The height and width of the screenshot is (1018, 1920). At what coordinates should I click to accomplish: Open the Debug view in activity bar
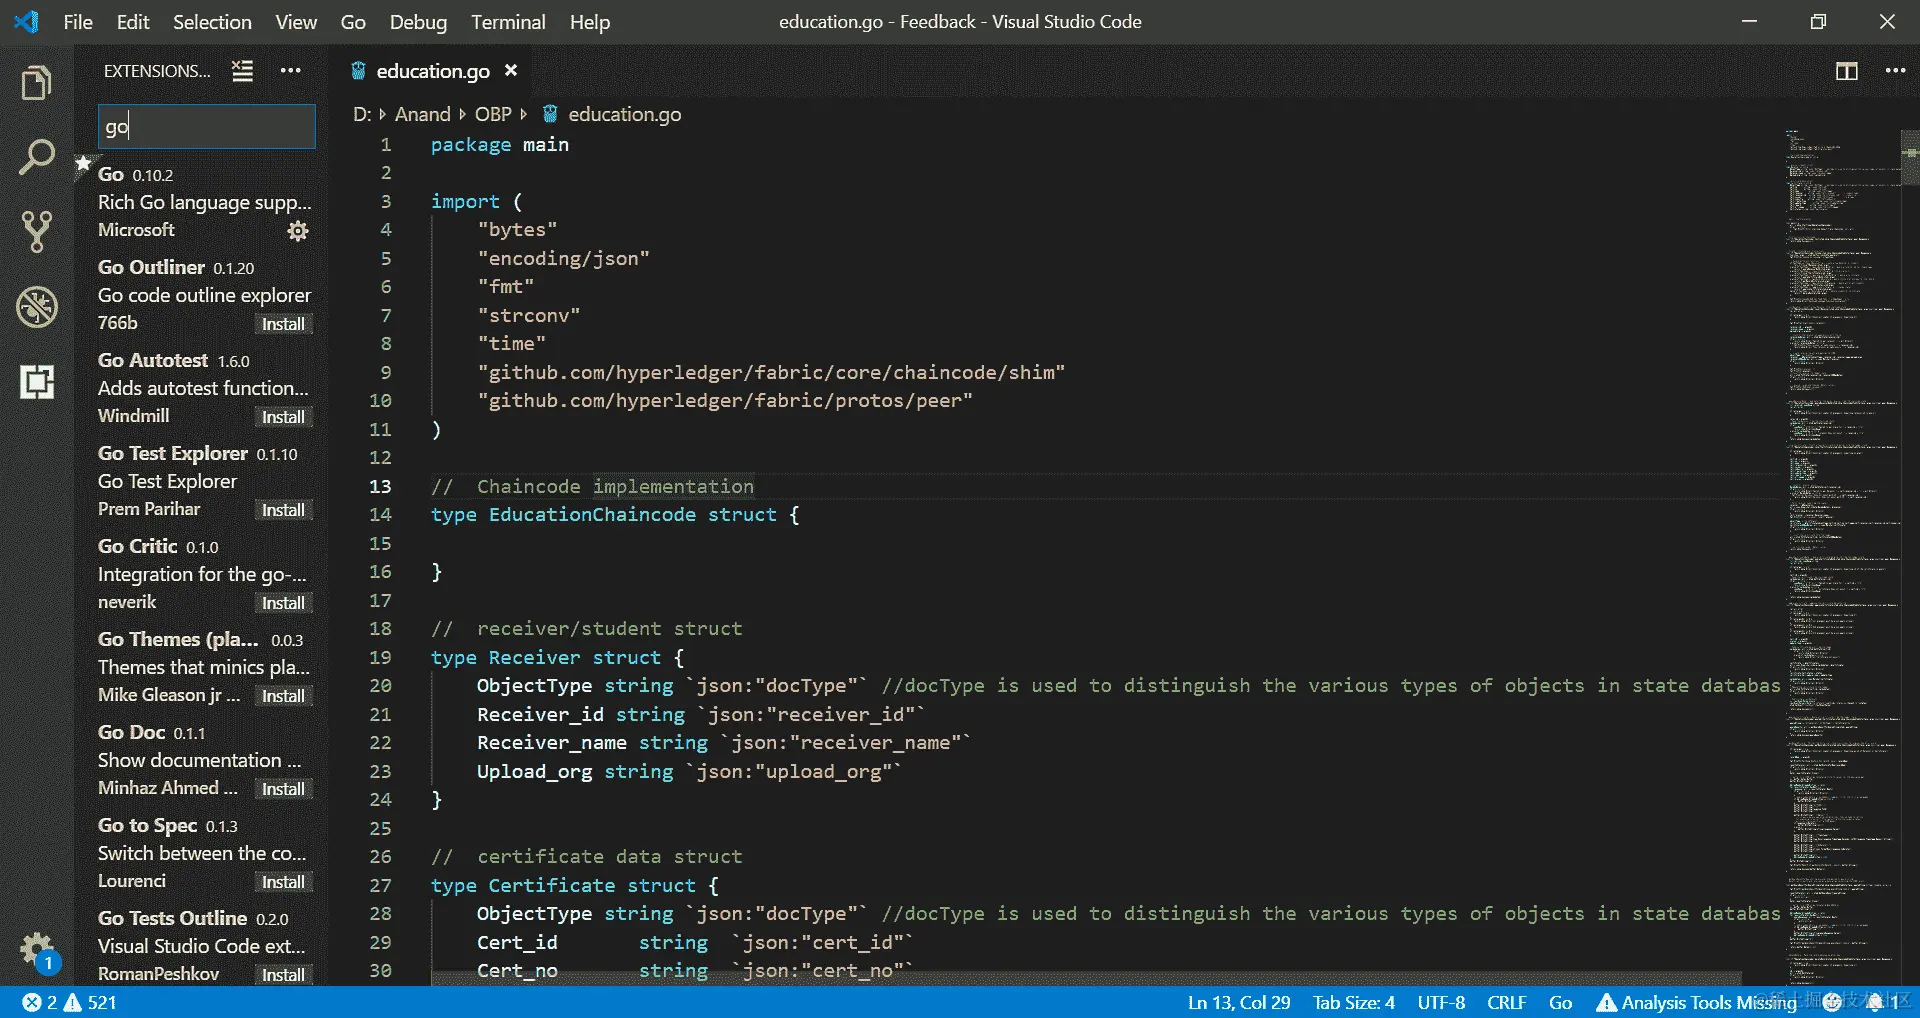pyautogui.click(x=37, y=307)
